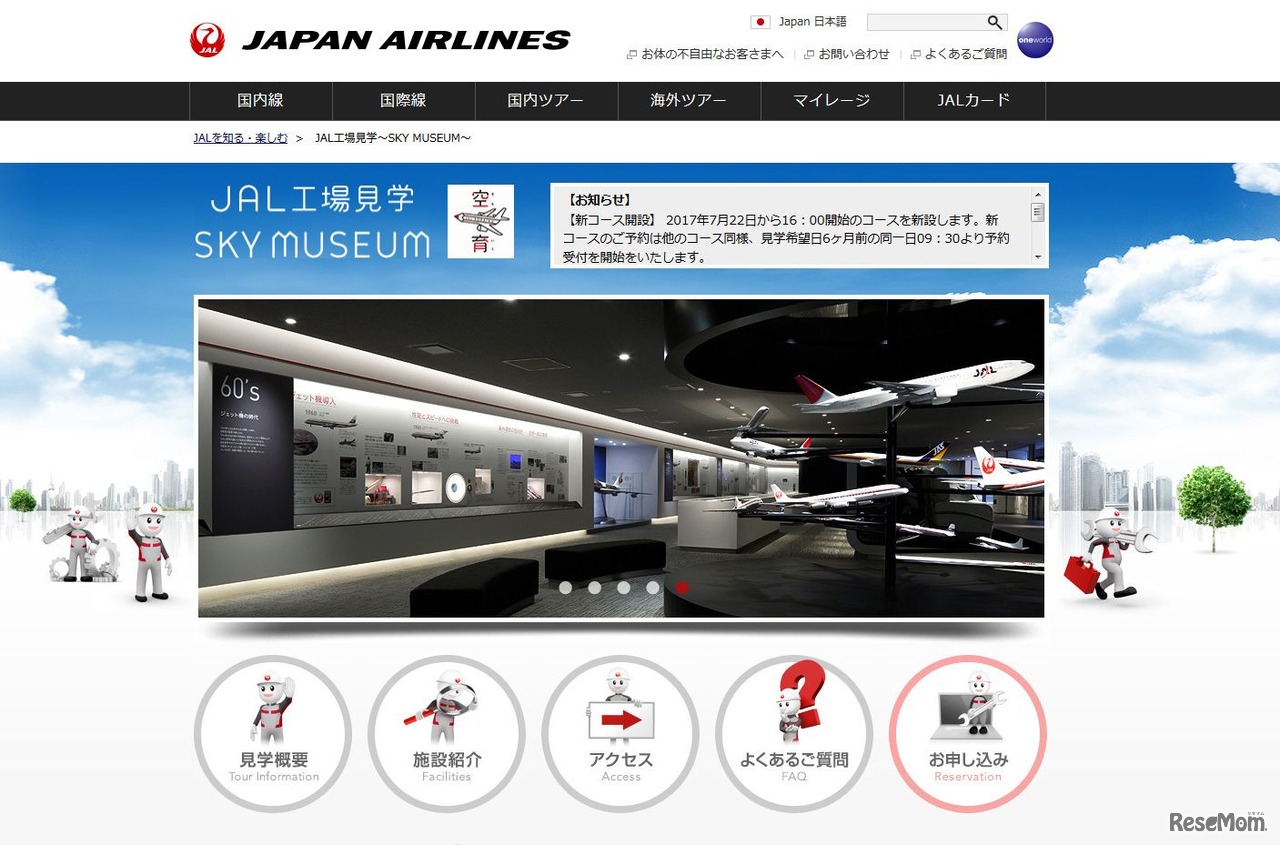The width and height of the screenshot is (1280, 845).
Task: Open the 国内線 navigation tab
Action: click(260, 101)
